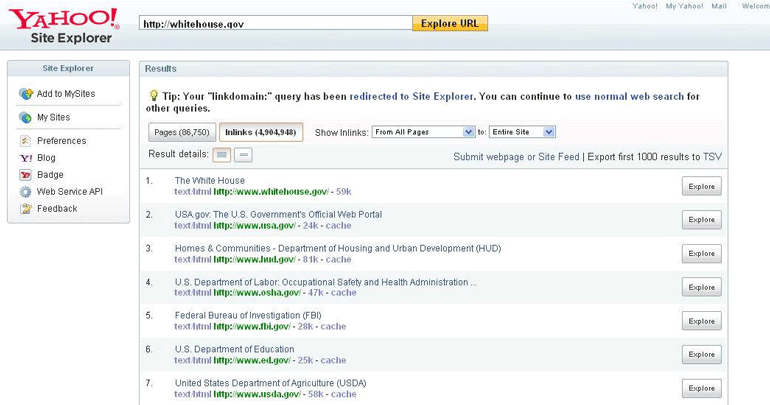The width and height of the screenshot is (770, 405).
Task: Click the Explore URL button
Action: click(x=450, y=24)
